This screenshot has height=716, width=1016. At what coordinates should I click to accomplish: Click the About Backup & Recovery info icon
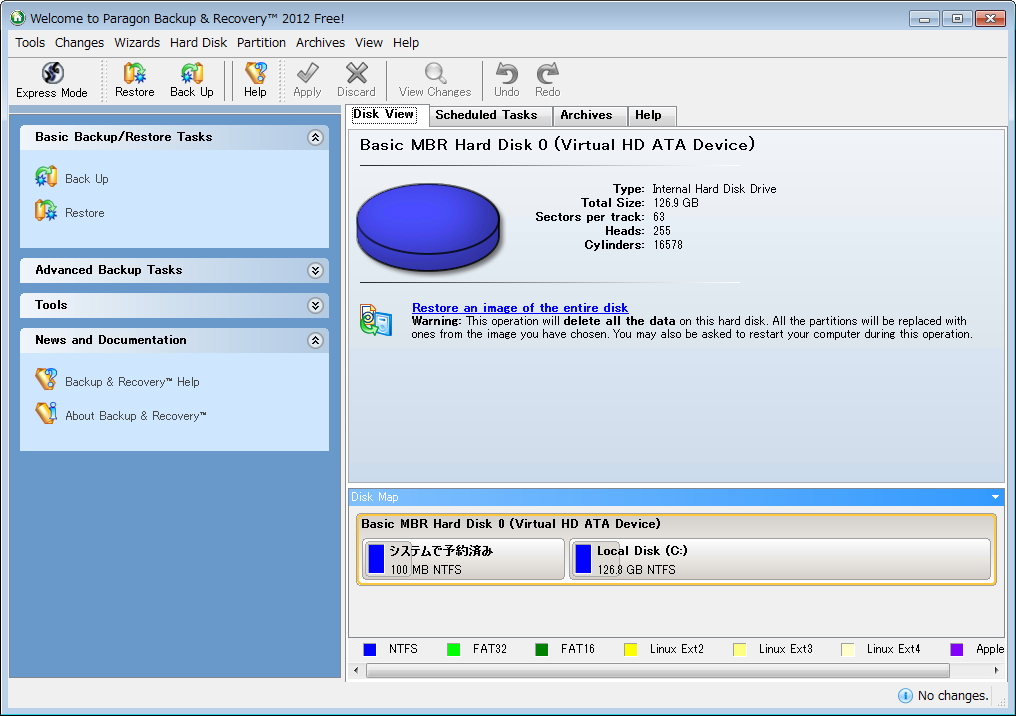[46, 413]
